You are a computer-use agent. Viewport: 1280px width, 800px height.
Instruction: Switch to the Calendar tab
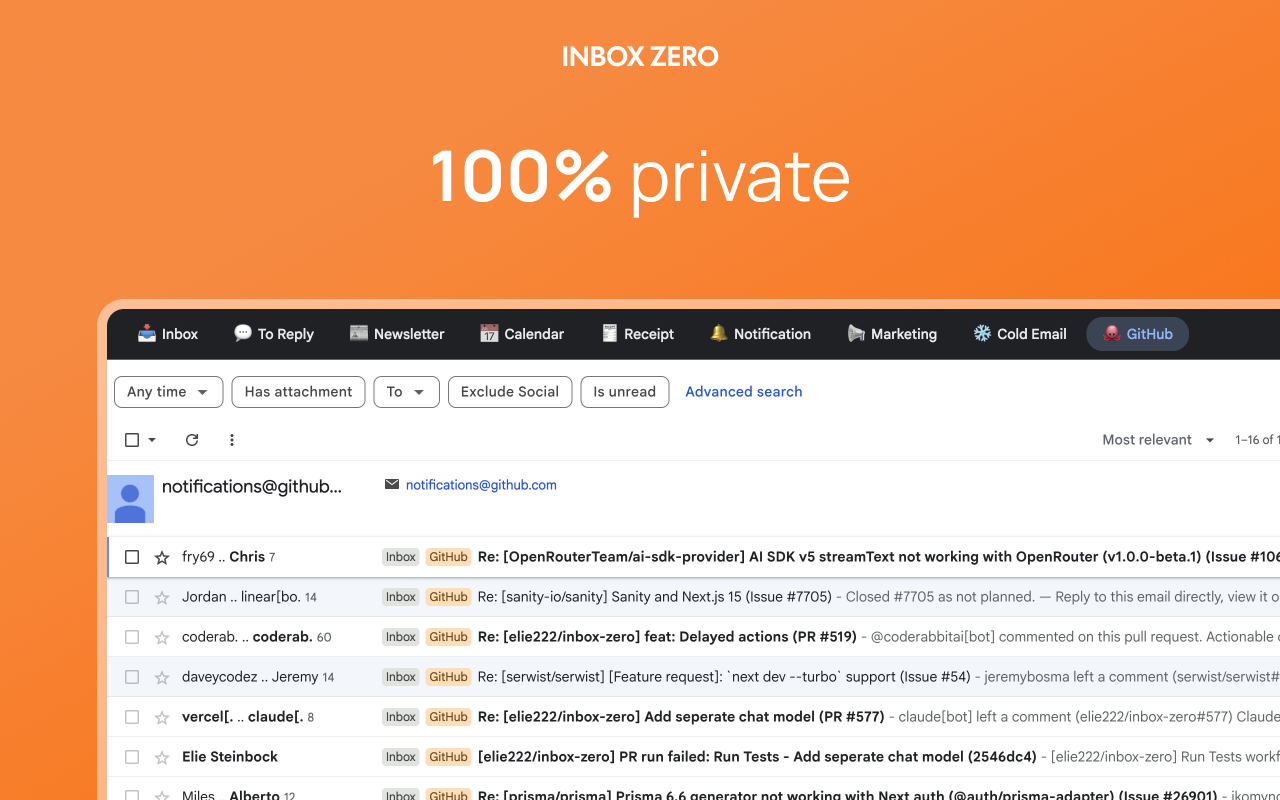coord(522,334)
